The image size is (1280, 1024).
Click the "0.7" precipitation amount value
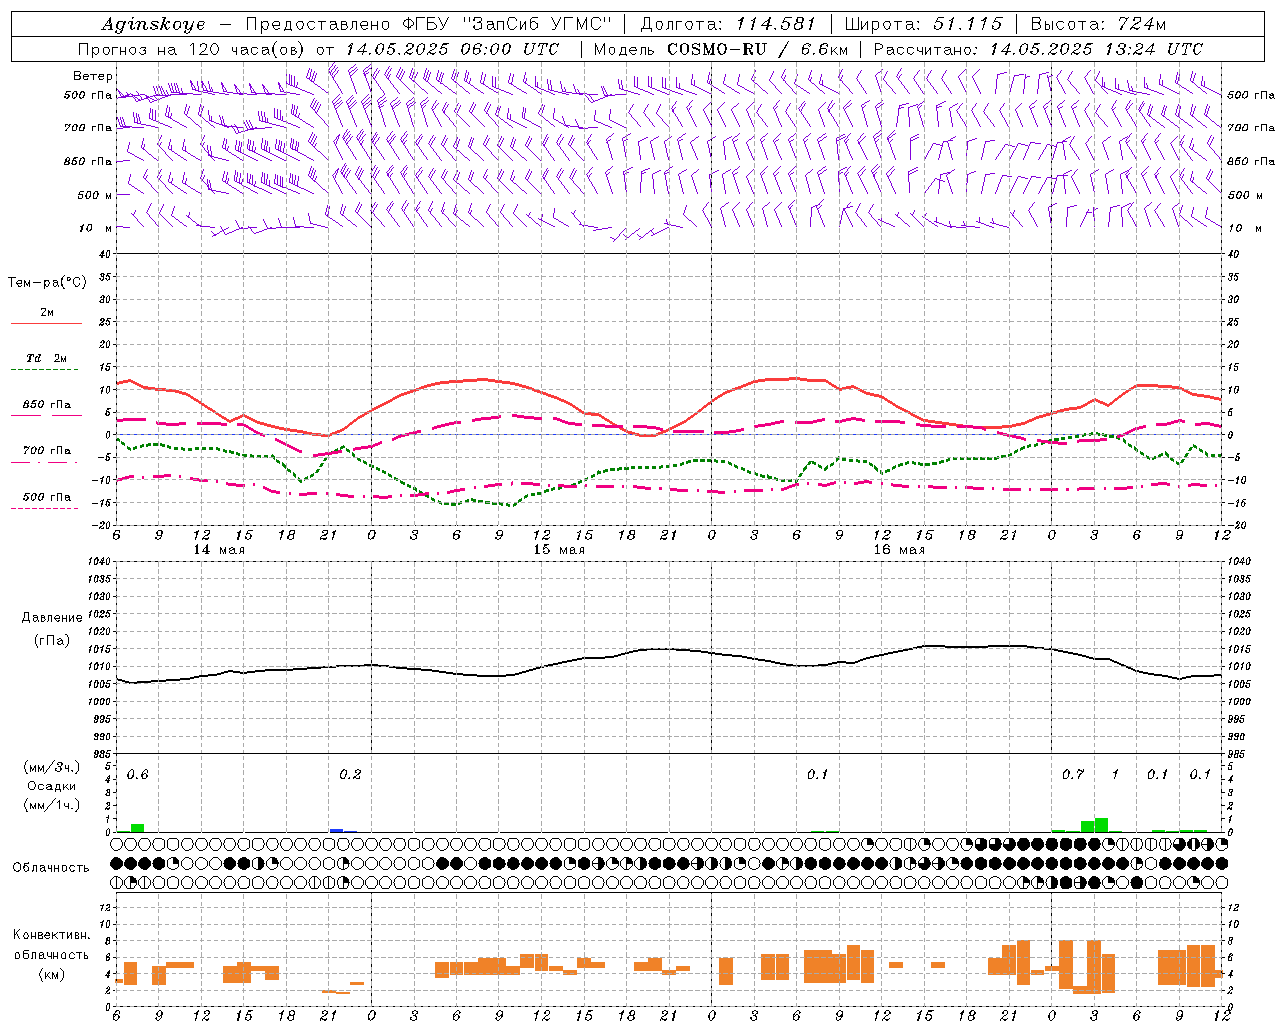[1073, 775]
